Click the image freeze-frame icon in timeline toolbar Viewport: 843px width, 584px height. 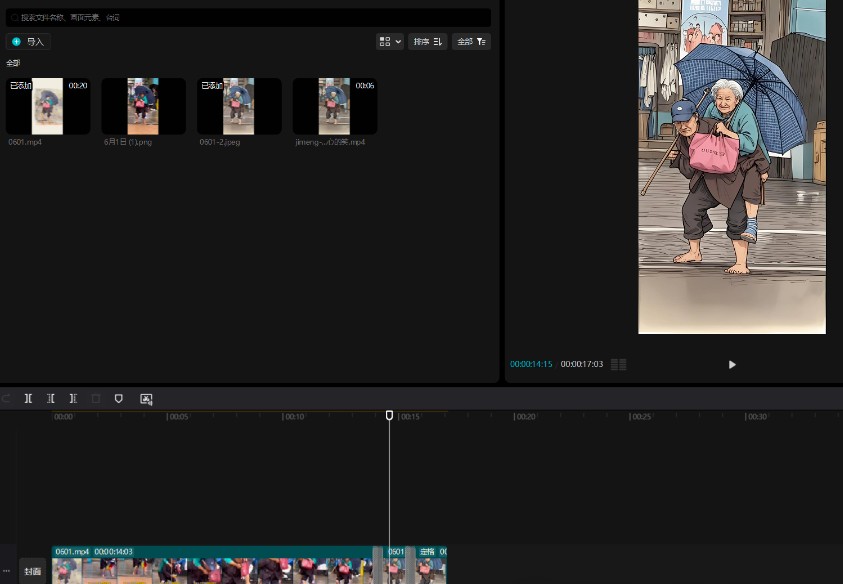click(146, 398)
